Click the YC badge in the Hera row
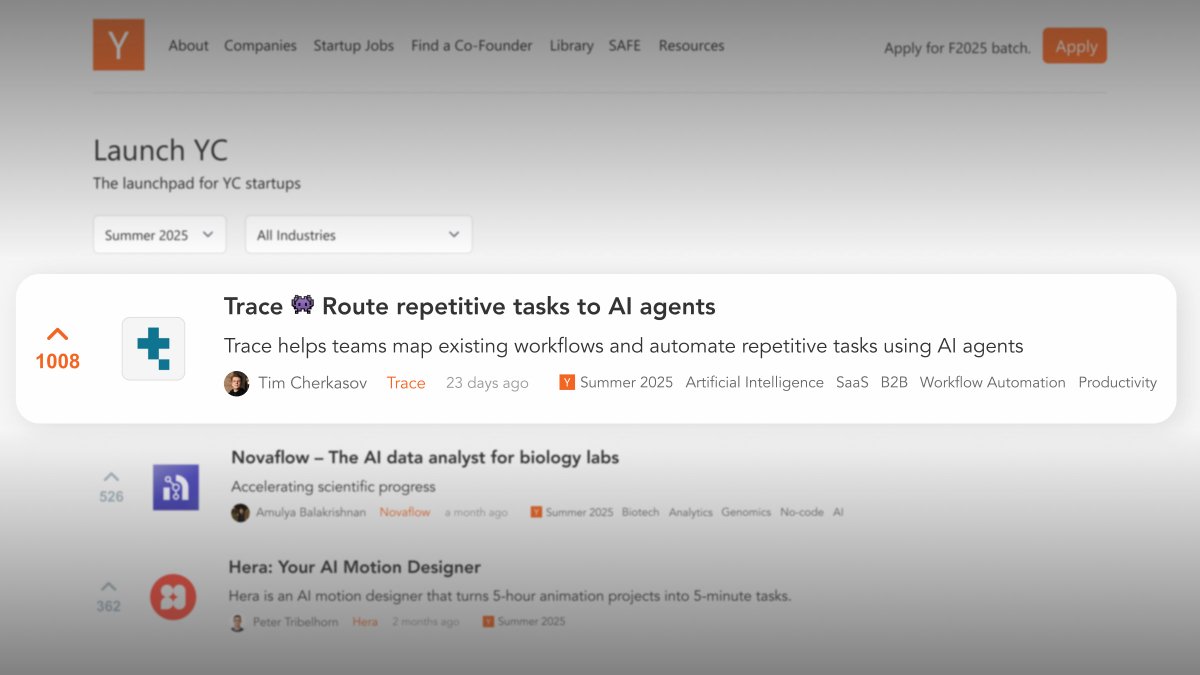 (x=488, y=621)
